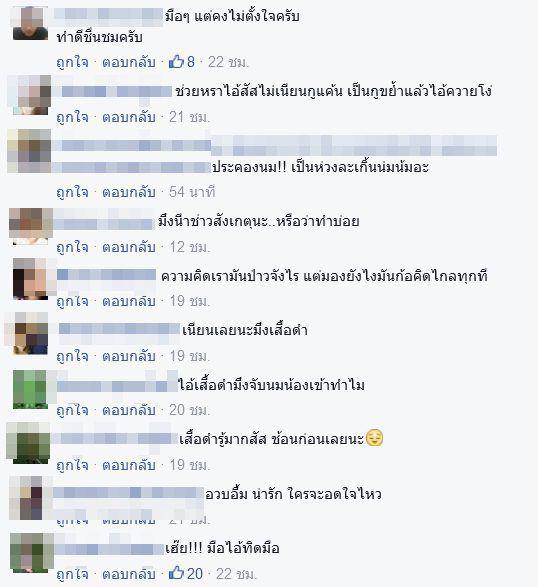
Task: Click ตอบกลับ under the 20 ชม. comment
Action: point(129,410)
